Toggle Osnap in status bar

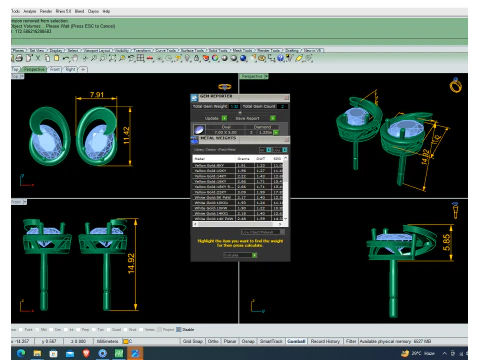[x=248, y=341]
